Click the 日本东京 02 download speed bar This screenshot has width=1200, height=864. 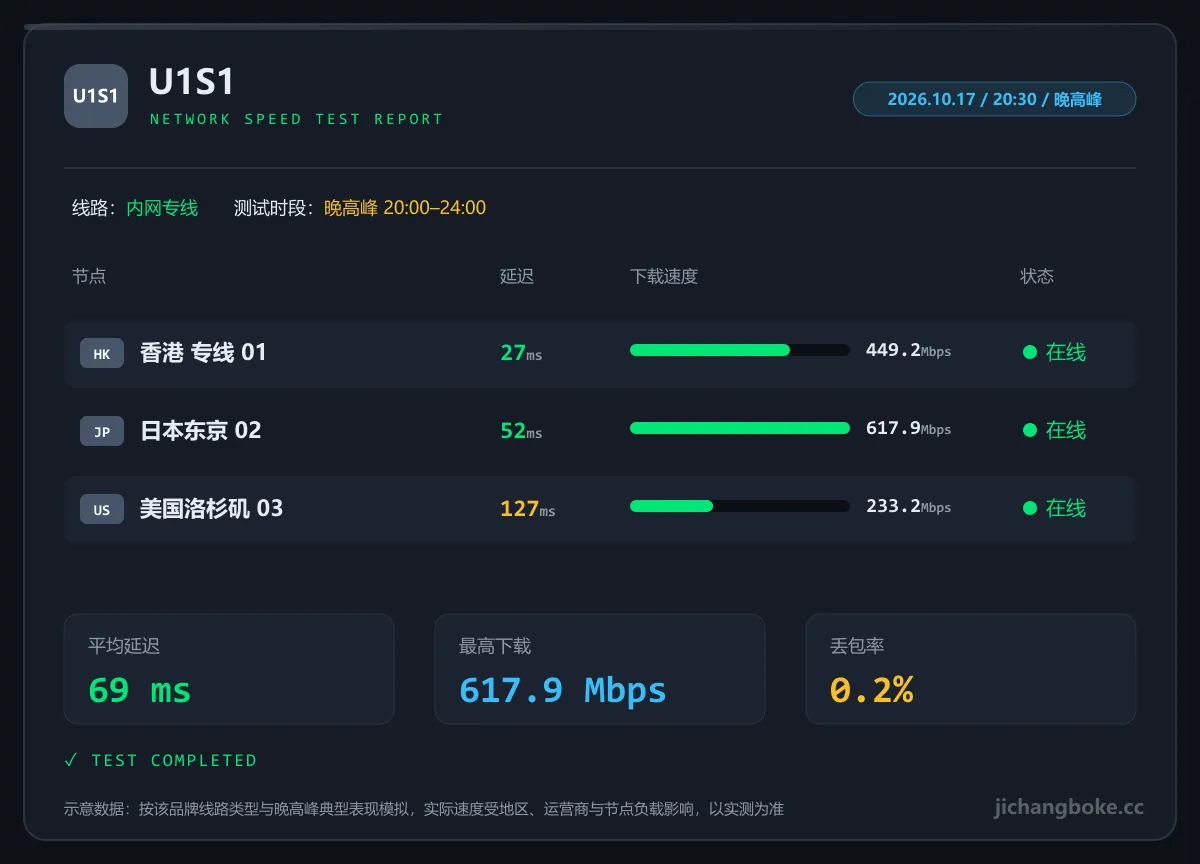(740, 428)
